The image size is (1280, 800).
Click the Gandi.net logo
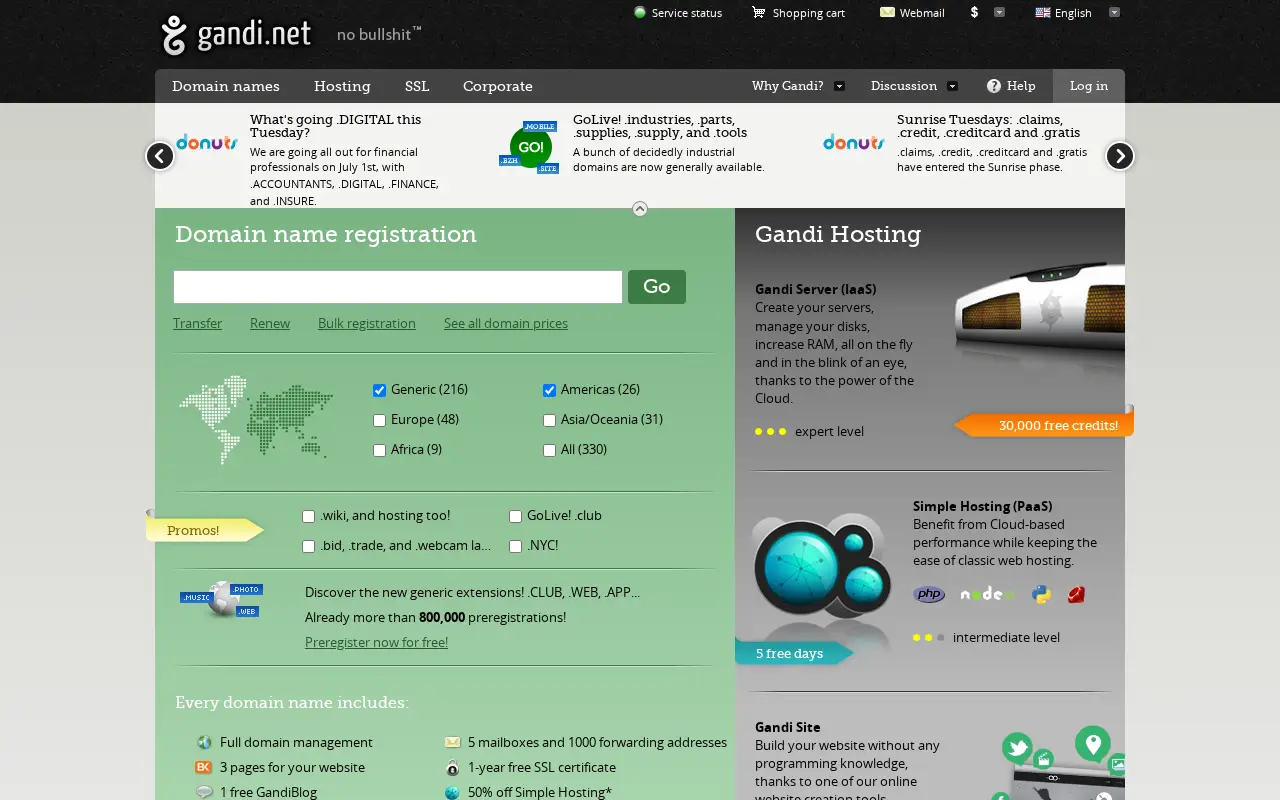click(236, 35)
